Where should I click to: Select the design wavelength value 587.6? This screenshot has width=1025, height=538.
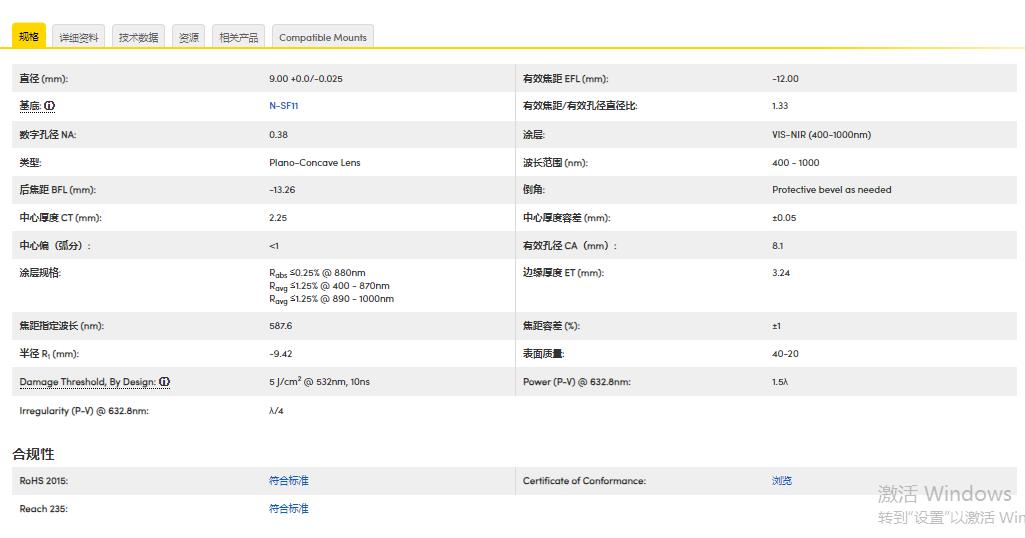pyautogui.click(x=280, y=326)
